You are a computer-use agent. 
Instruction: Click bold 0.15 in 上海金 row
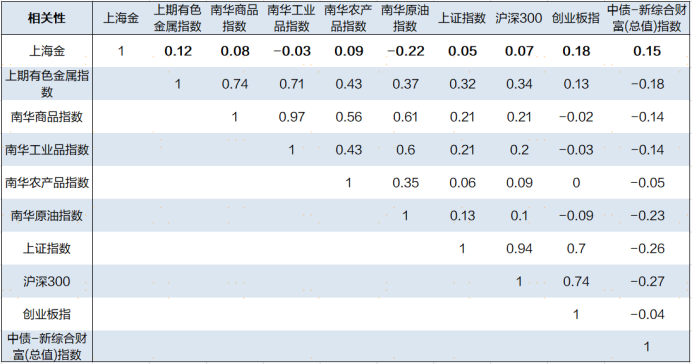pyautogui.click(x=647, y=51)
